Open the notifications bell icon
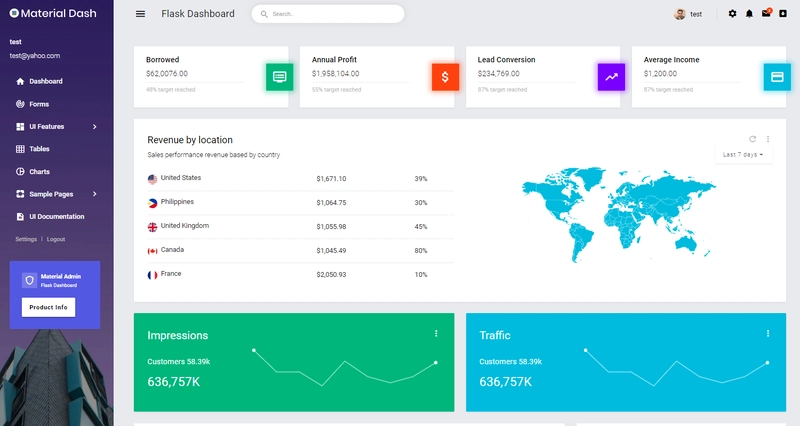This screenshot has height=426, width=800. coord(749,14)
